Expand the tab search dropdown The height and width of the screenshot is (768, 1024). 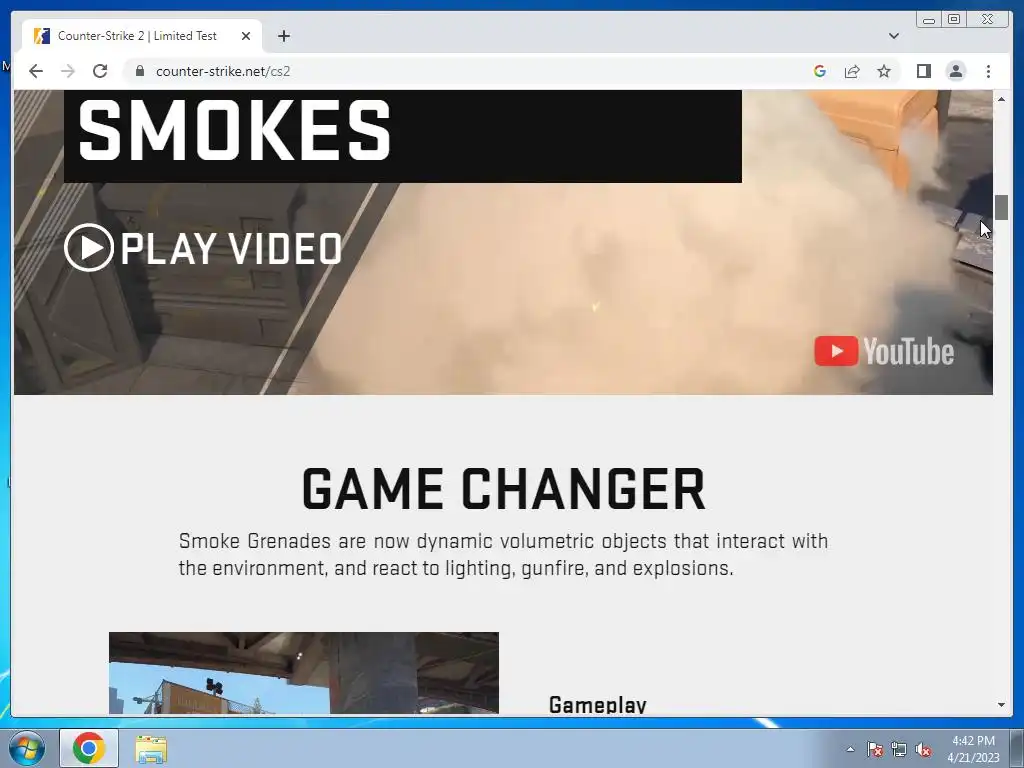click(894, 36)
